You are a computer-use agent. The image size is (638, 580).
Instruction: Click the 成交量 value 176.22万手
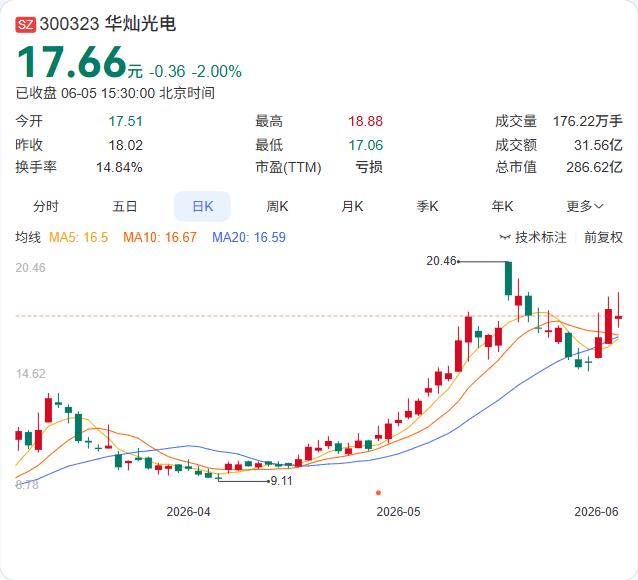coord(588,121)
